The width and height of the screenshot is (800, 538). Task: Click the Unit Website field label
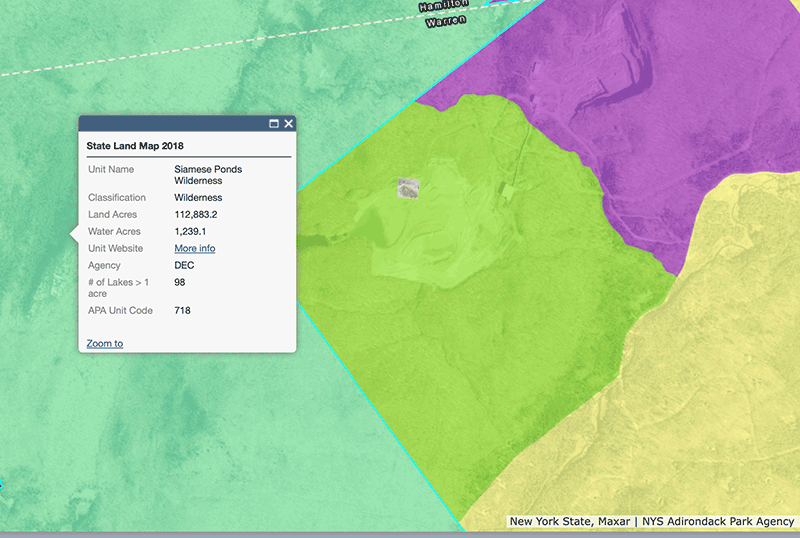tap(115, 248)
